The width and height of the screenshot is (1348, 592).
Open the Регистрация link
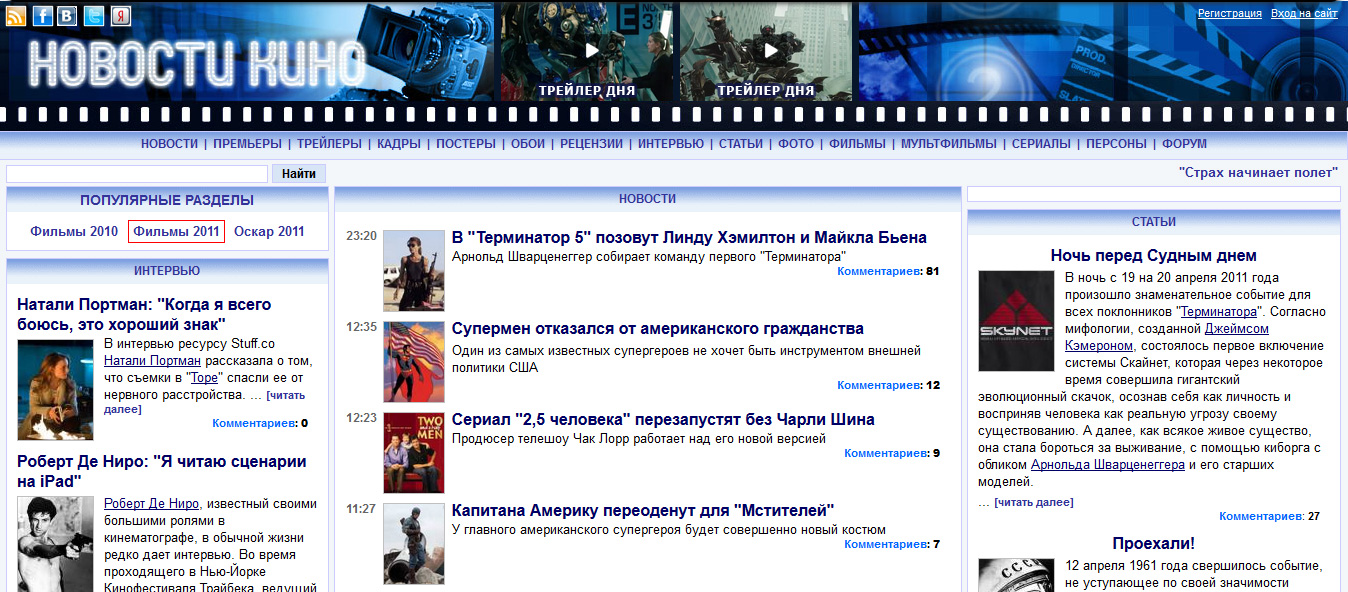[x=1230, y=14]
